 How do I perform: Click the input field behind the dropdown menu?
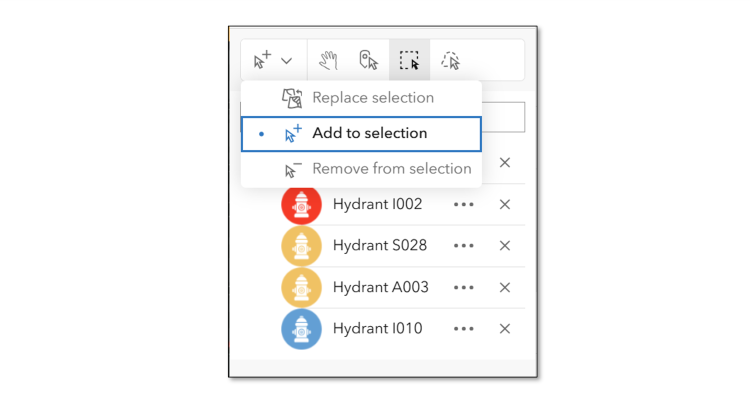pyautogui.click(x=503, y=117)
